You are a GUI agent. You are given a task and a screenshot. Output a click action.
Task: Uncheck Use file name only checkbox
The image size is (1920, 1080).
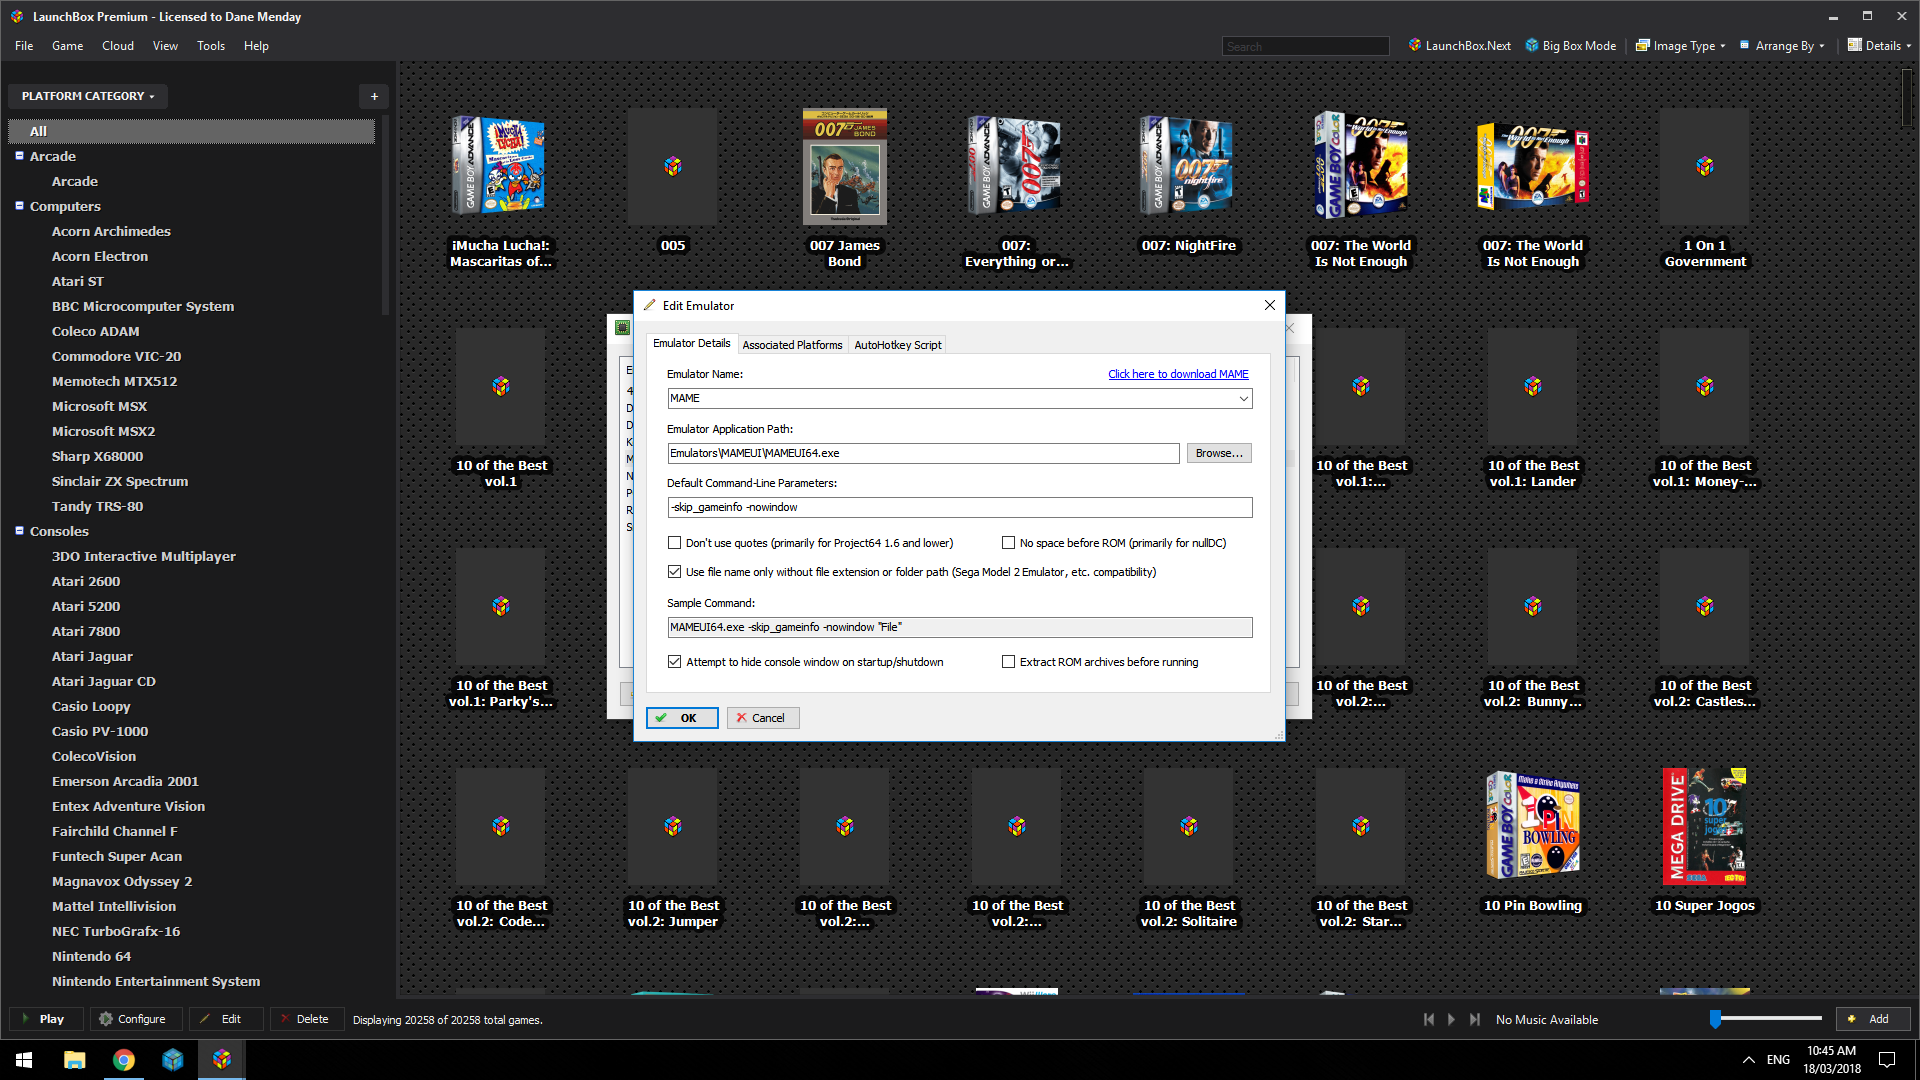point(674,572)
